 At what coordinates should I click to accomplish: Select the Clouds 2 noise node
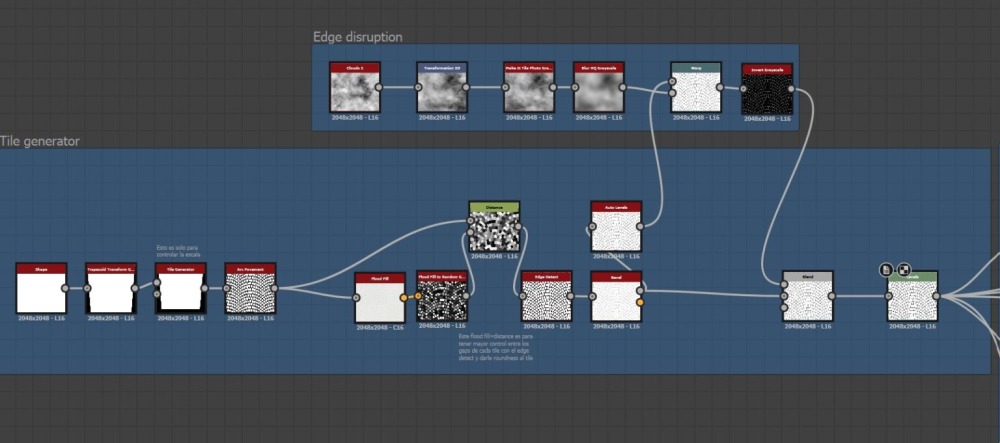coord(355,87)
